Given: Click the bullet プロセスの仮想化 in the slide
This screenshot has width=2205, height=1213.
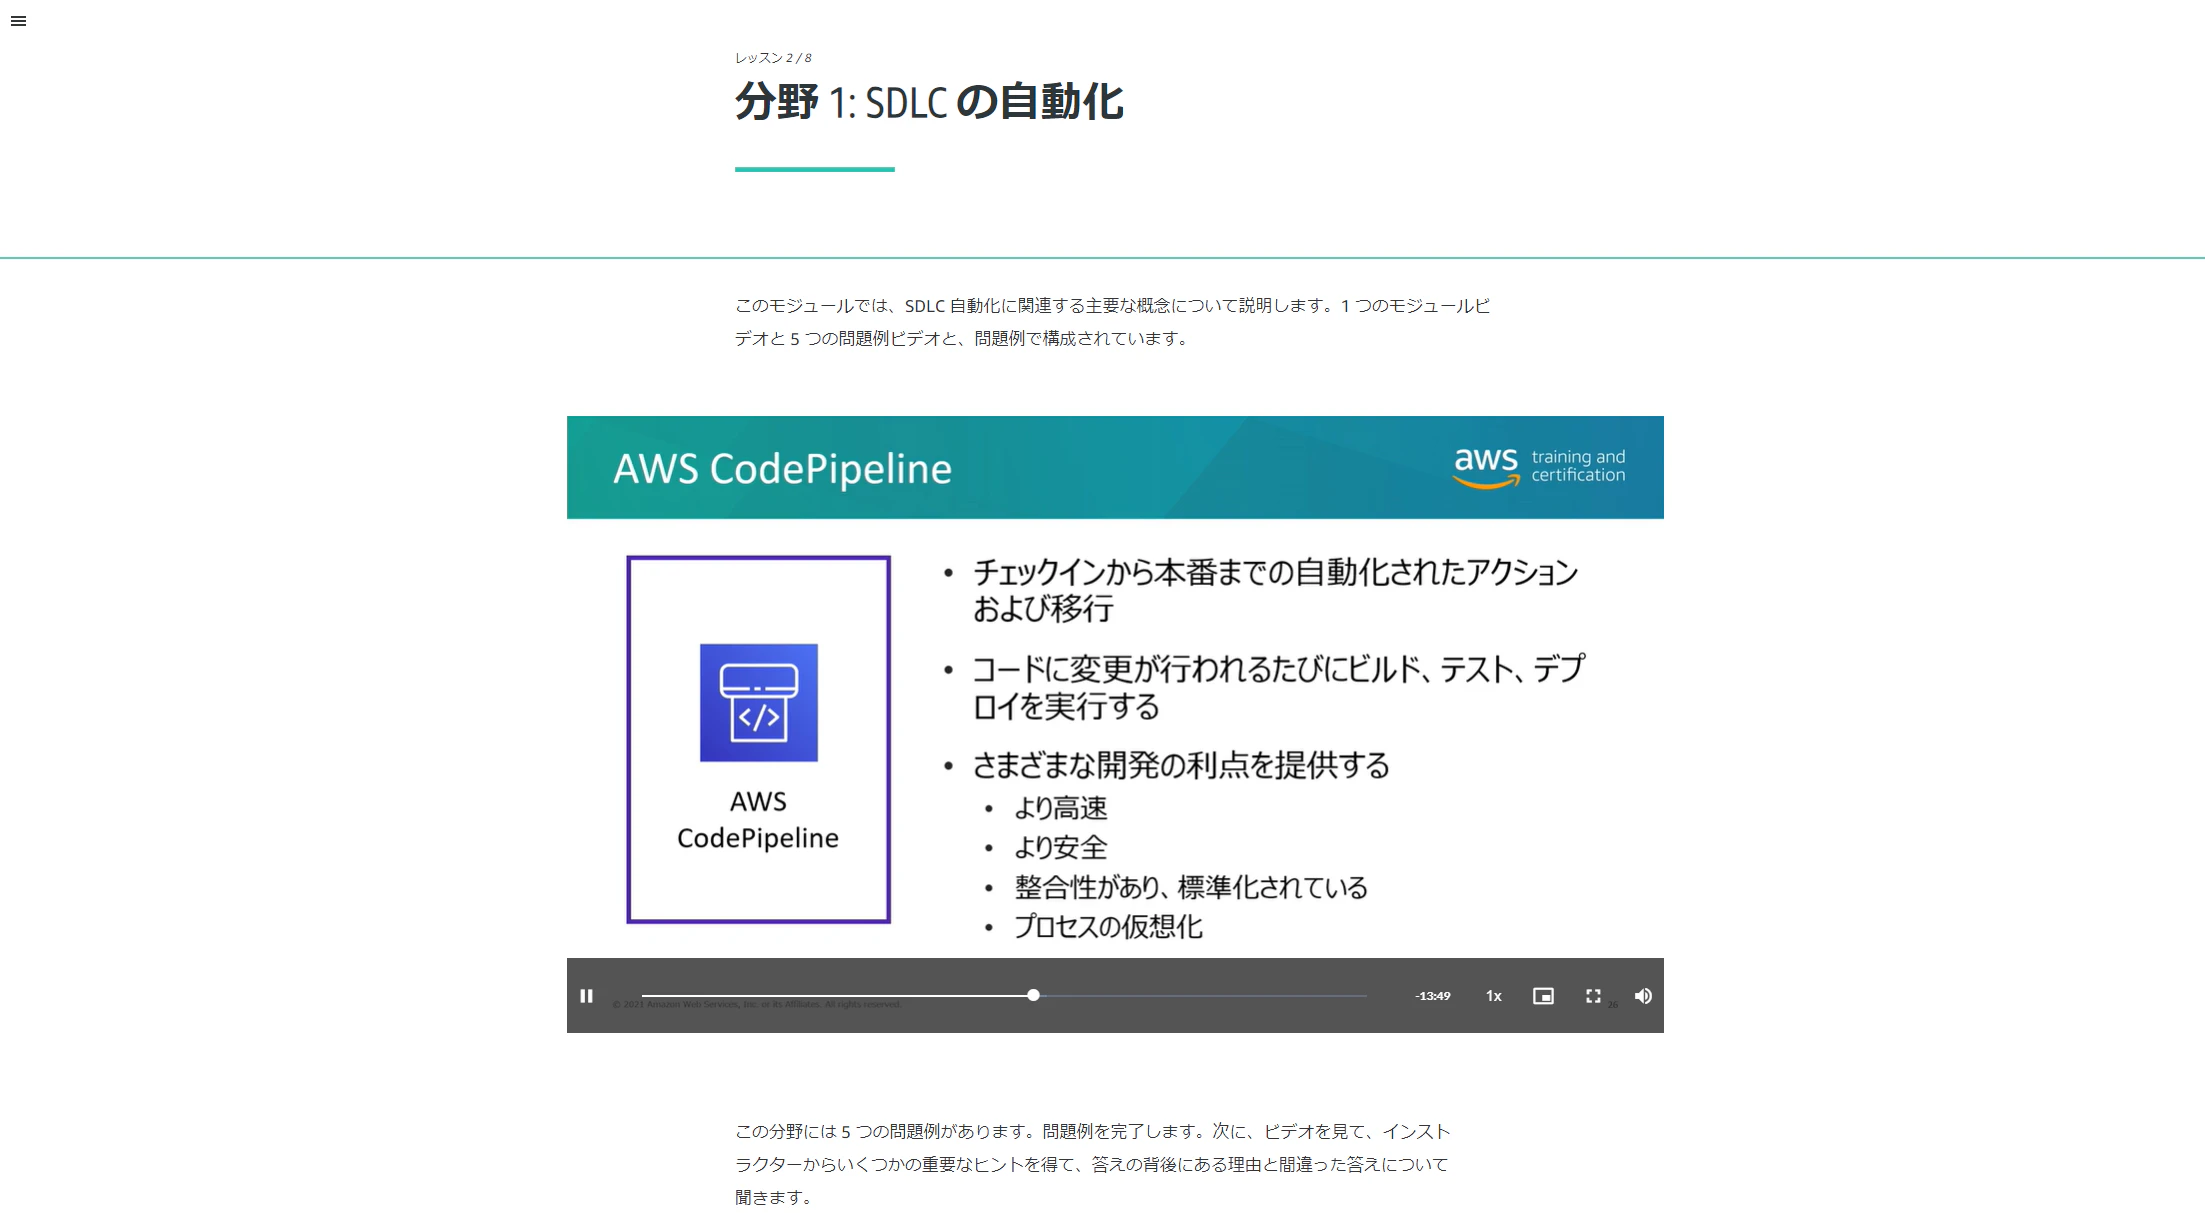Looking at the screenshot, I should click(x=1108, y=926).
